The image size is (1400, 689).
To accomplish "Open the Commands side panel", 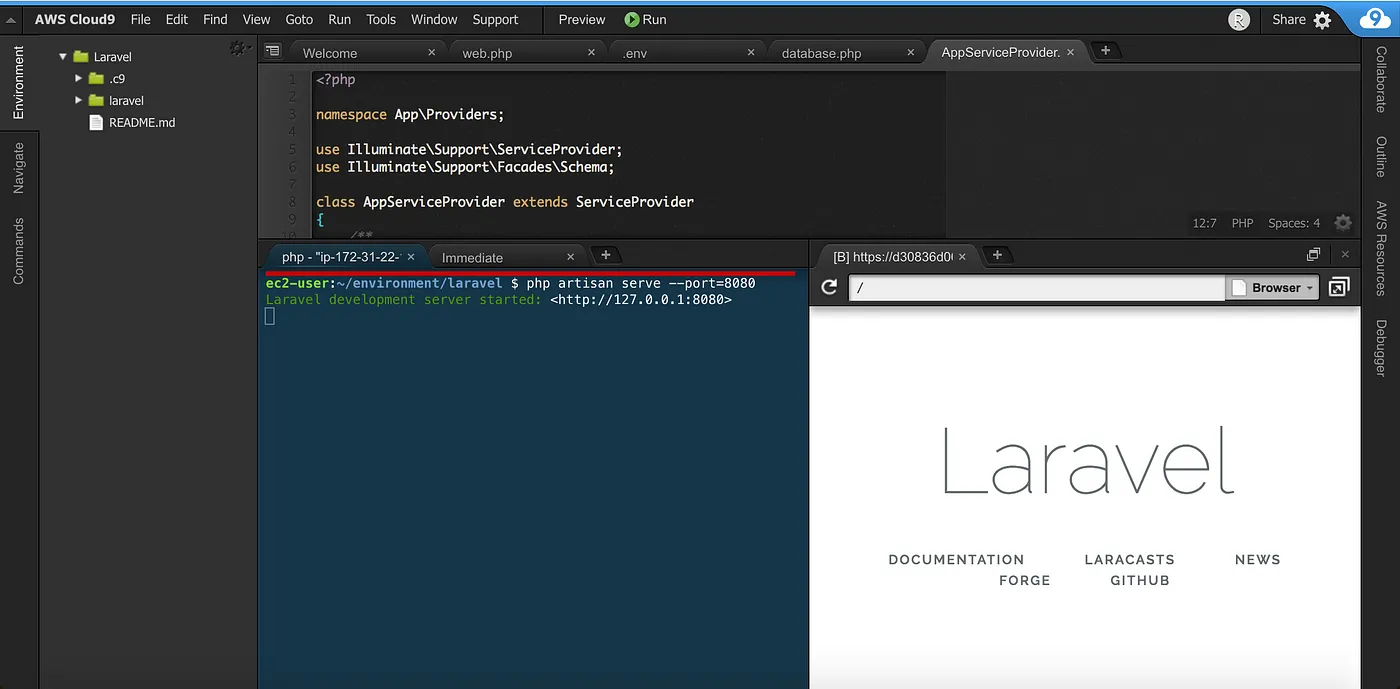I will click(18, 251).
